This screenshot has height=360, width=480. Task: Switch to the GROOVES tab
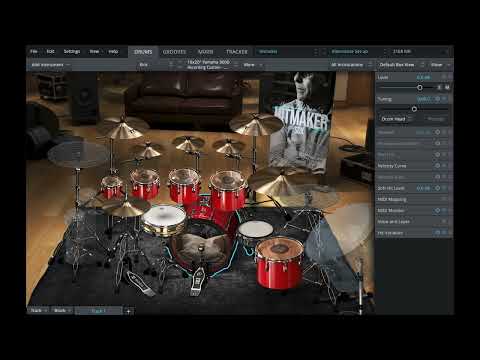tap(174, 52)
